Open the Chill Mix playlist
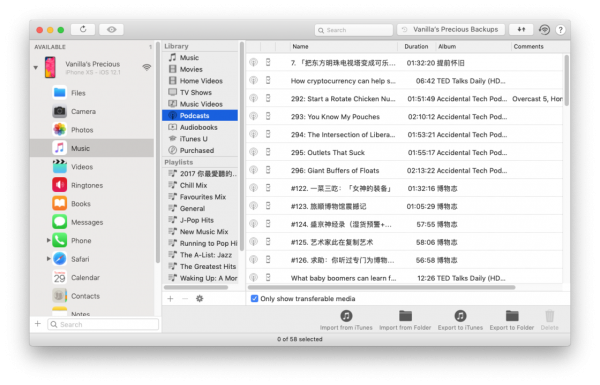This screenshot has width=600, height=385. click(200, 185)
